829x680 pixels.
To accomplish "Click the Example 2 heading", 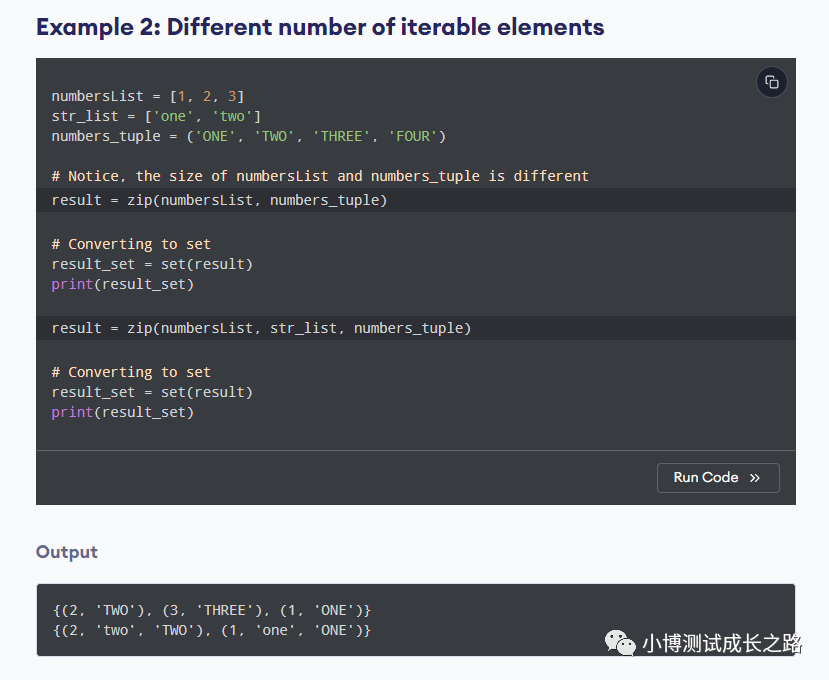I will pos(320,27).
